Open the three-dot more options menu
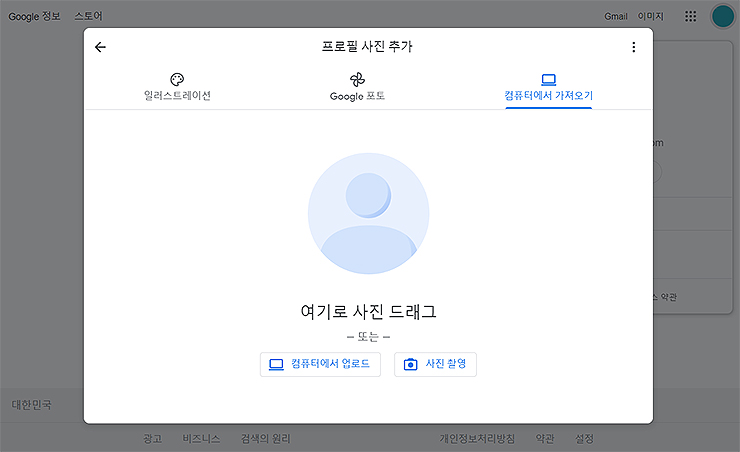 point(633,47)
